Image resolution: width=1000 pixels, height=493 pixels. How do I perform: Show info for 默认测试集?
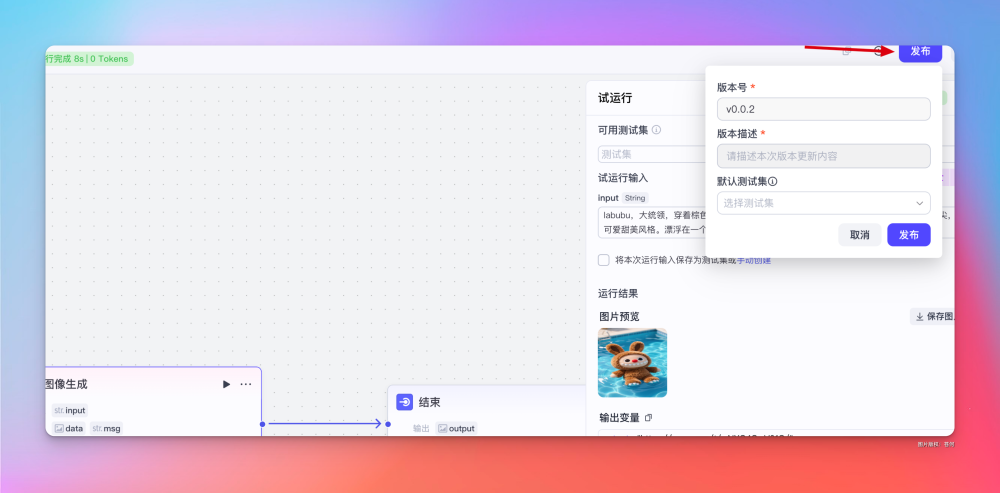[x=772, y=181]
